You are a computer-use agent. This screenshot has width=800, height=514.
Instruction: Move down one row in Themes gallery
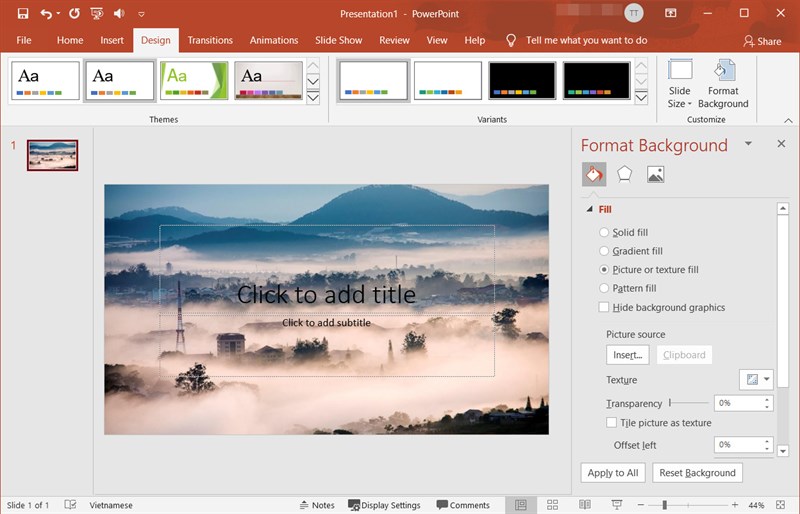click(x=313, y=81)
